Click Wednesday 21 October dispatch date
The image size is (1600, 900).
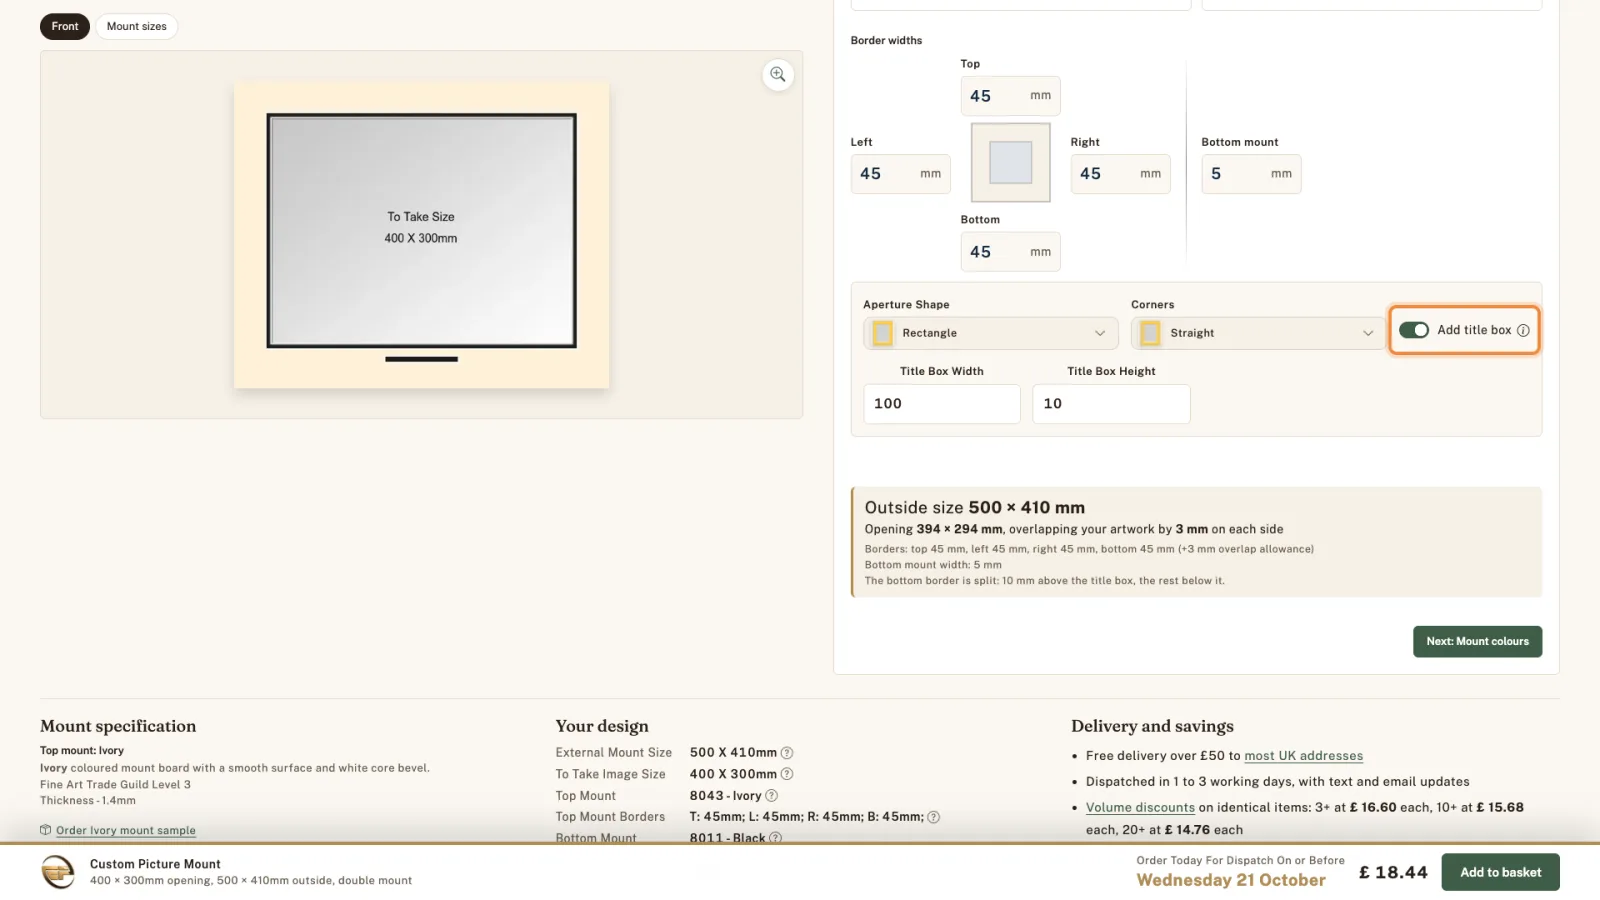click(x=1231, y=880)
